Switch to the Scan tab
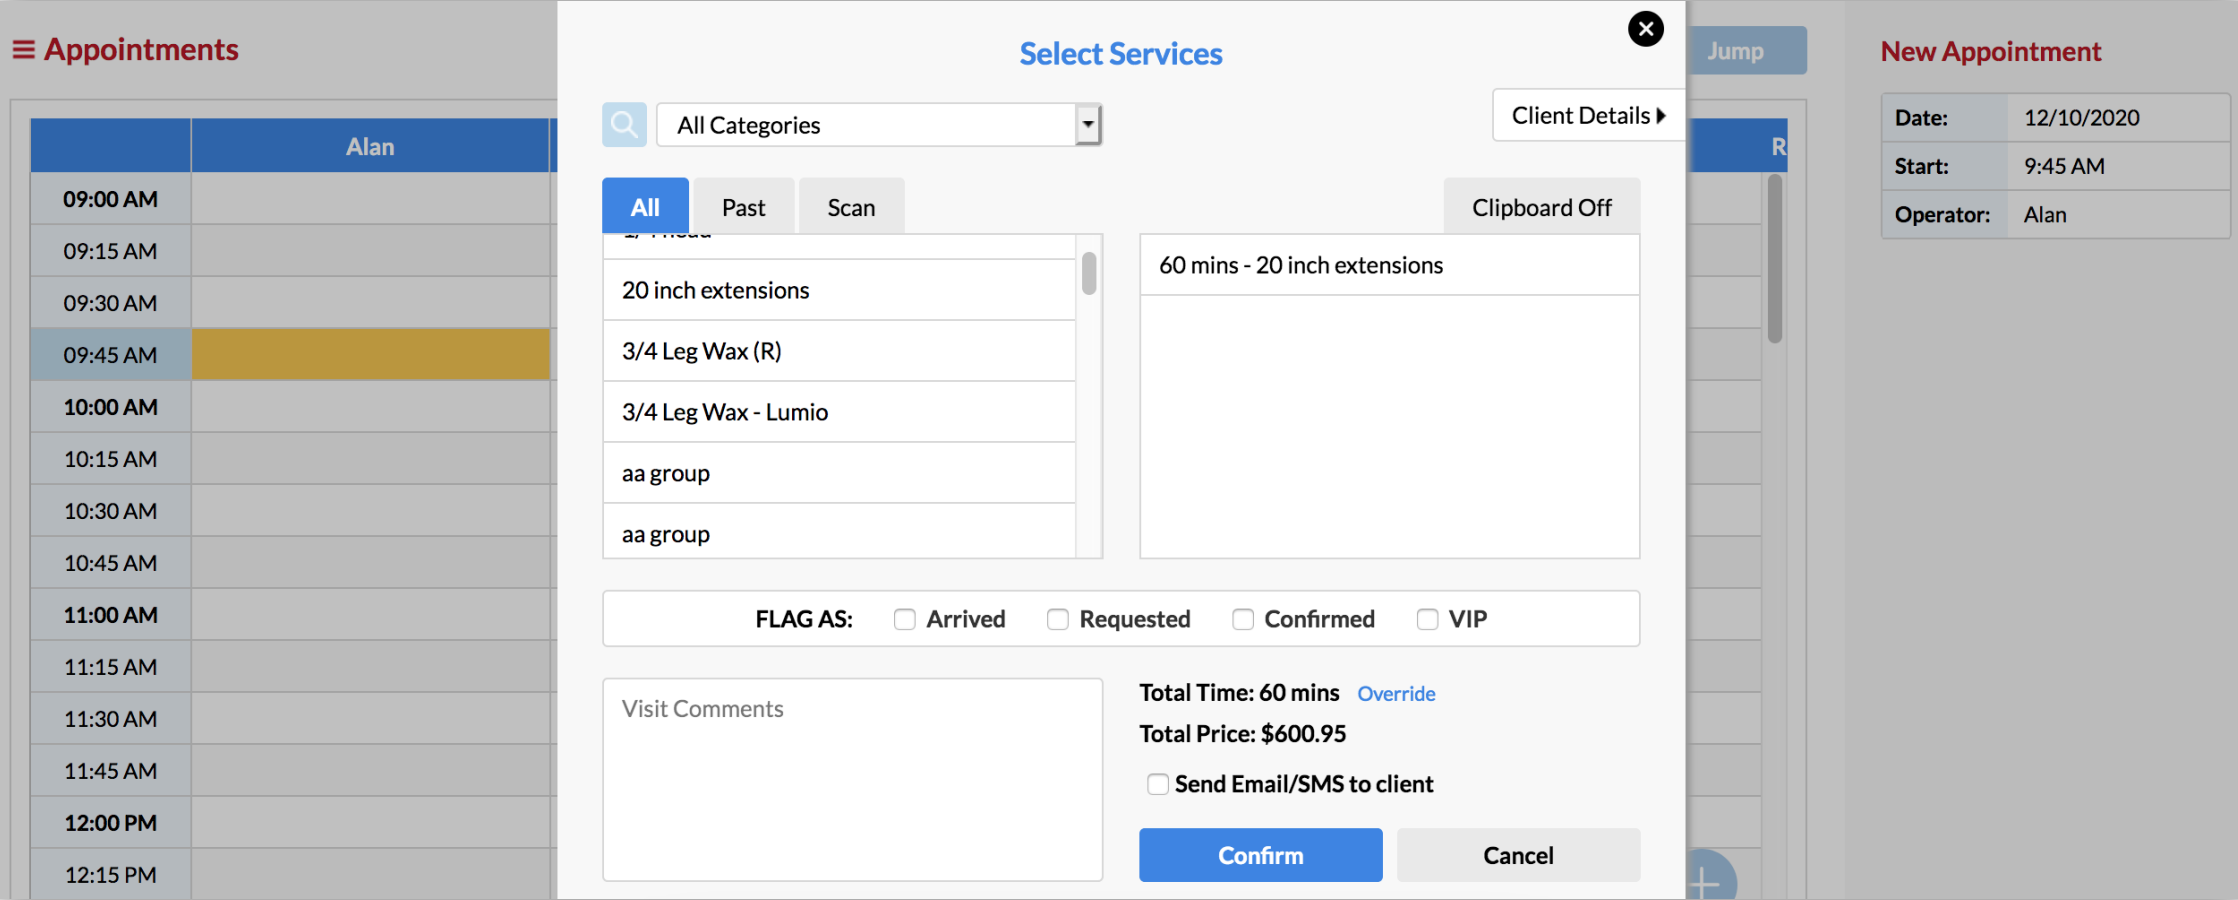 pyautogui.click(x=851, y=206)
